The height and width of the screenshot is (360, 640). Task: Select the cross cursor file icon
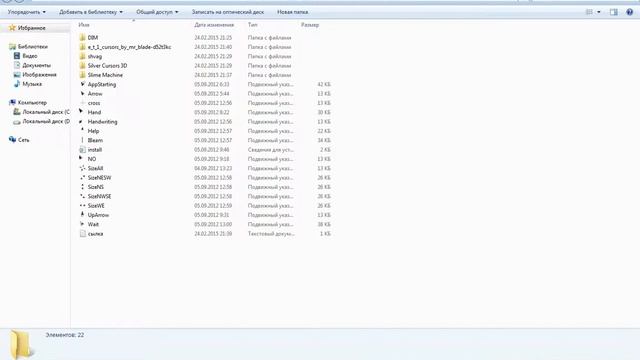point(82,103)
